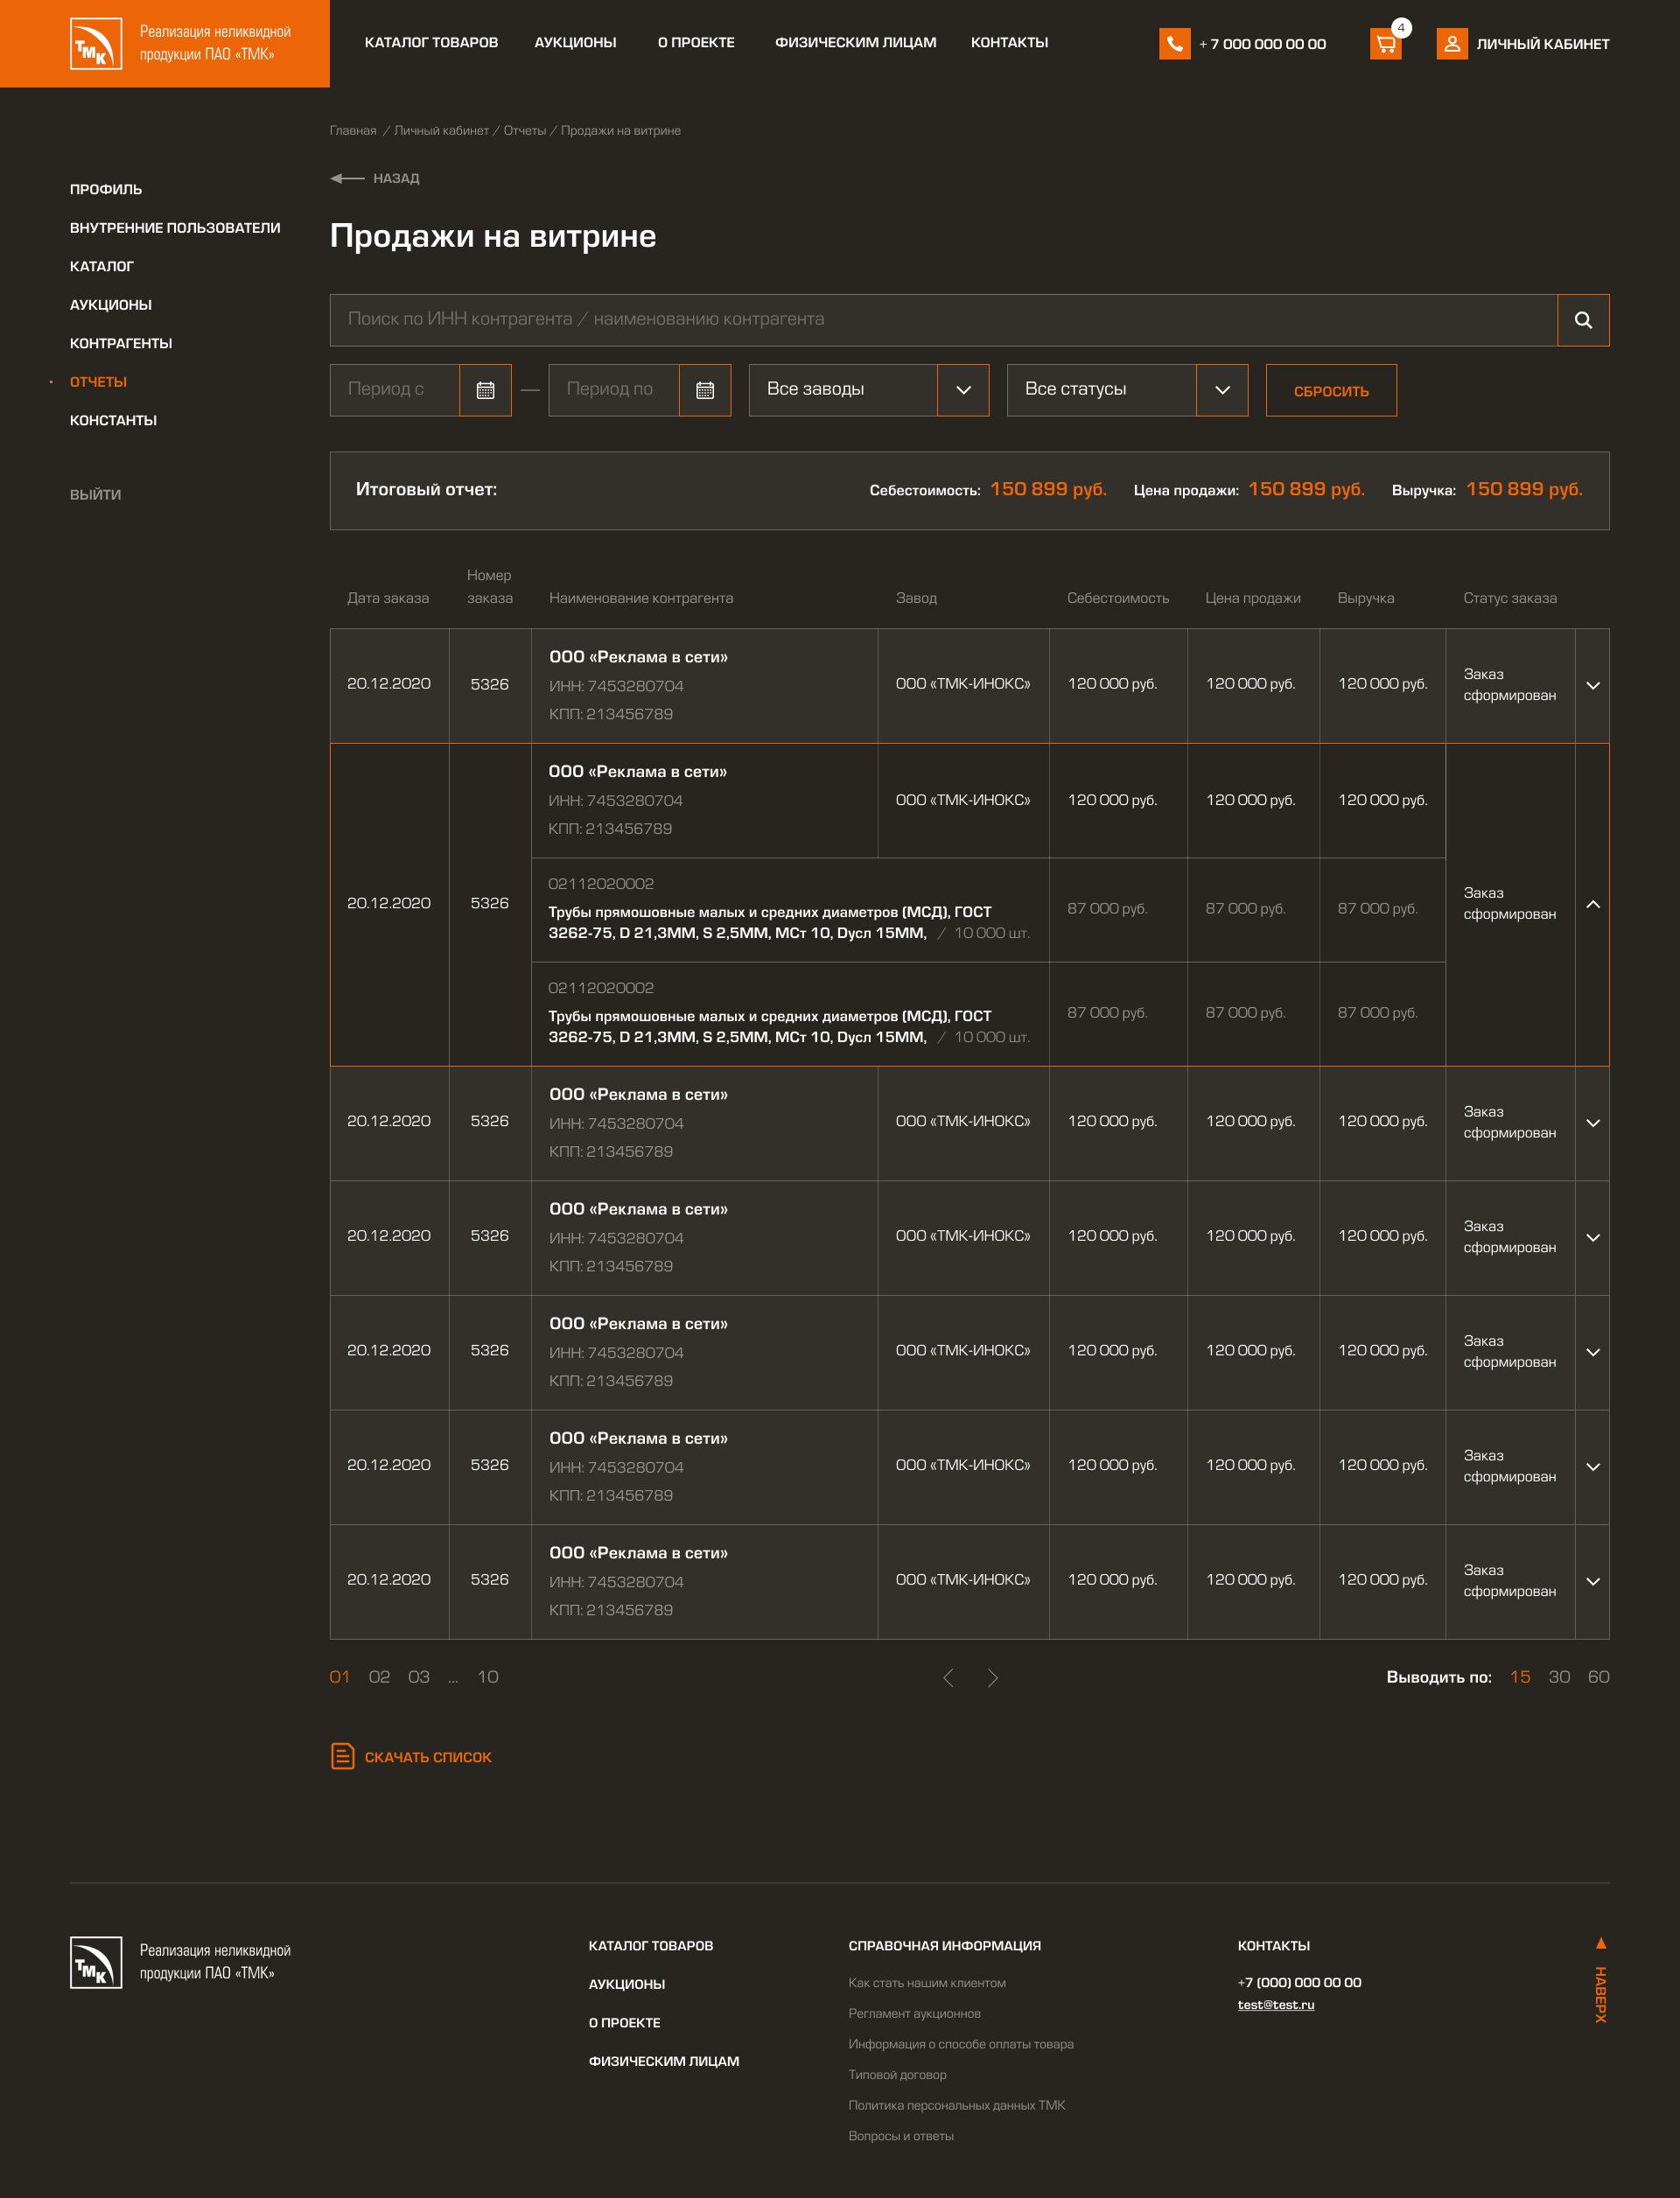Open calendar for Период по

(705, 390)
